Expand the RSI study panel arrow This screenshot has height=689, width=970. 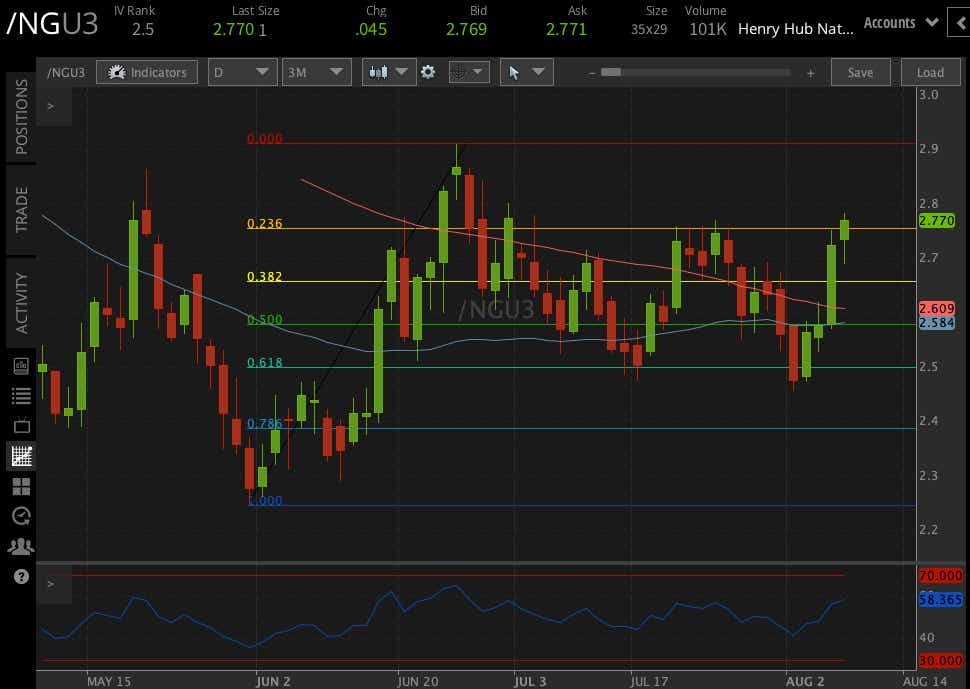[51, 584]
